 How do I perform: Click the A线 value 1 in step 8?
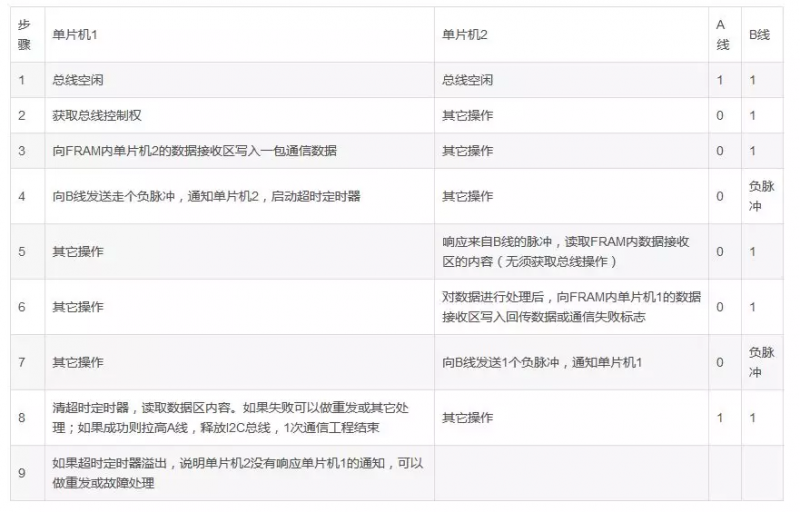[x=720, y=417]
